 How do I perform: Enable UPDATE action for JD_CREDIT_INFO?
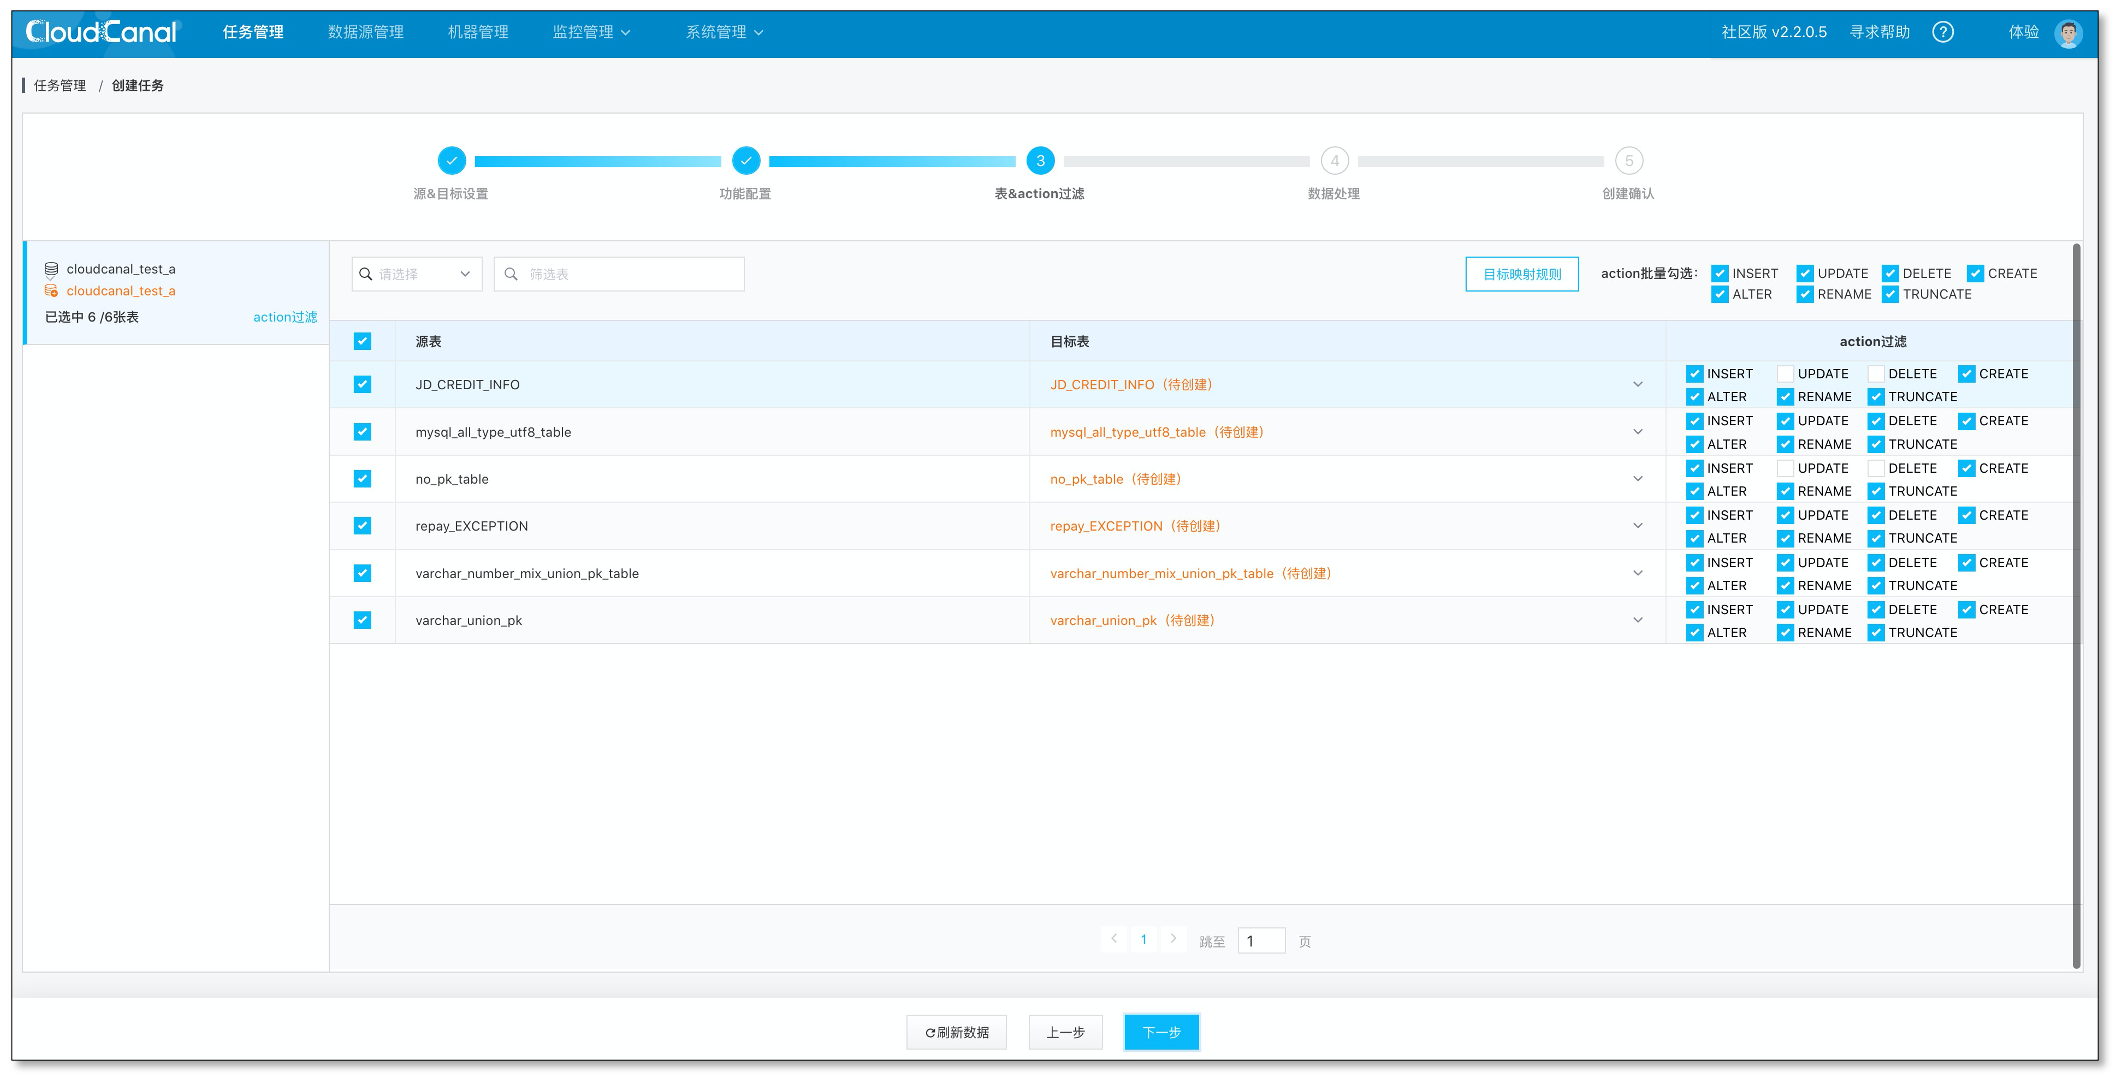coord(1785,374)
